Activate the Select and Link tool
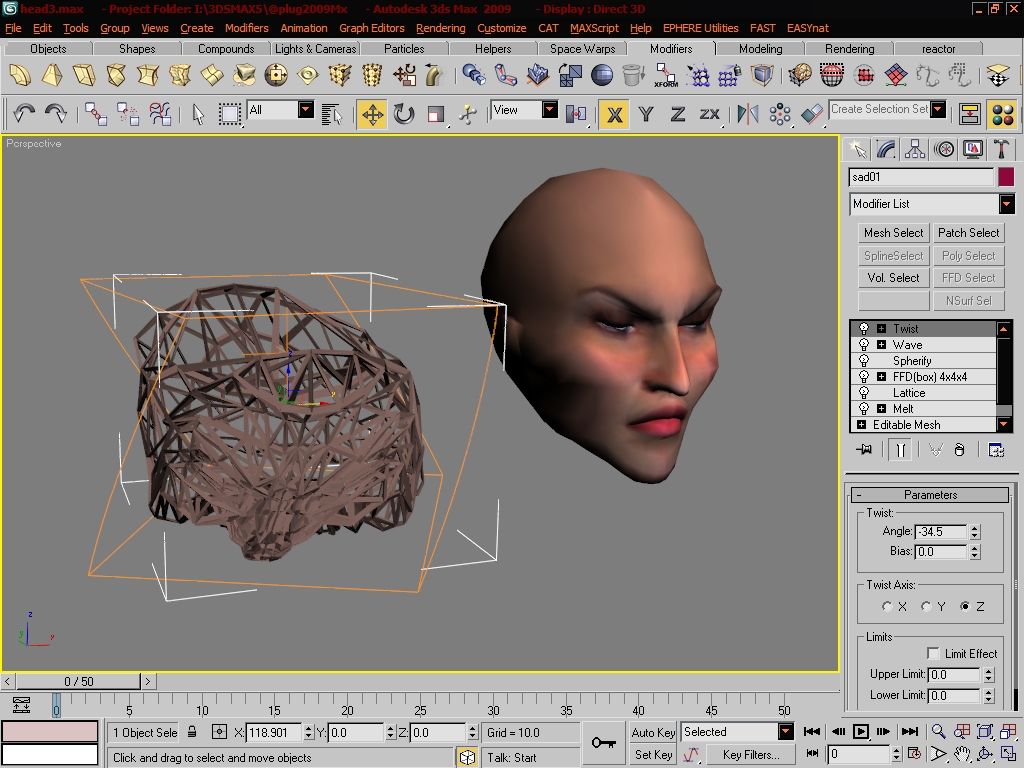This screenshot has width=1024, height=768. point(95,114)
